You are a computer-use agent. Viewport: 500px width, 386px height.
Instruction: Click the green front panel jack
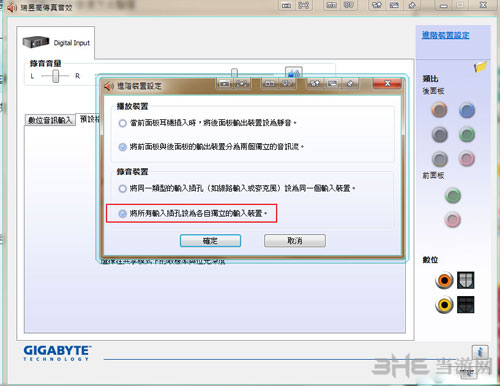453,196
